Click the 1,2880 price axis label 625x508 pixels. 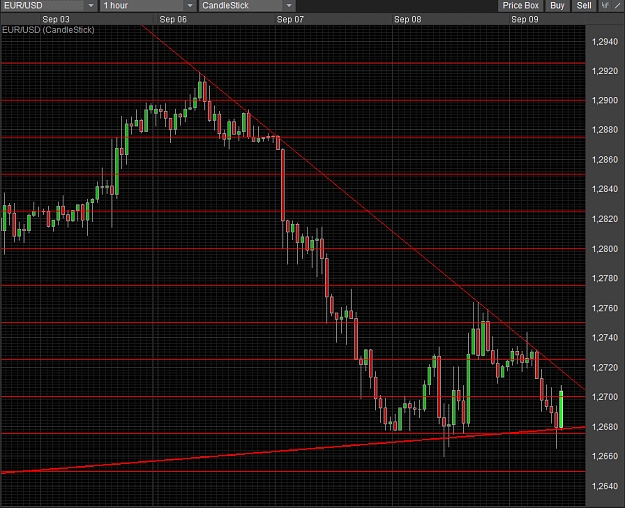point(605,130)
